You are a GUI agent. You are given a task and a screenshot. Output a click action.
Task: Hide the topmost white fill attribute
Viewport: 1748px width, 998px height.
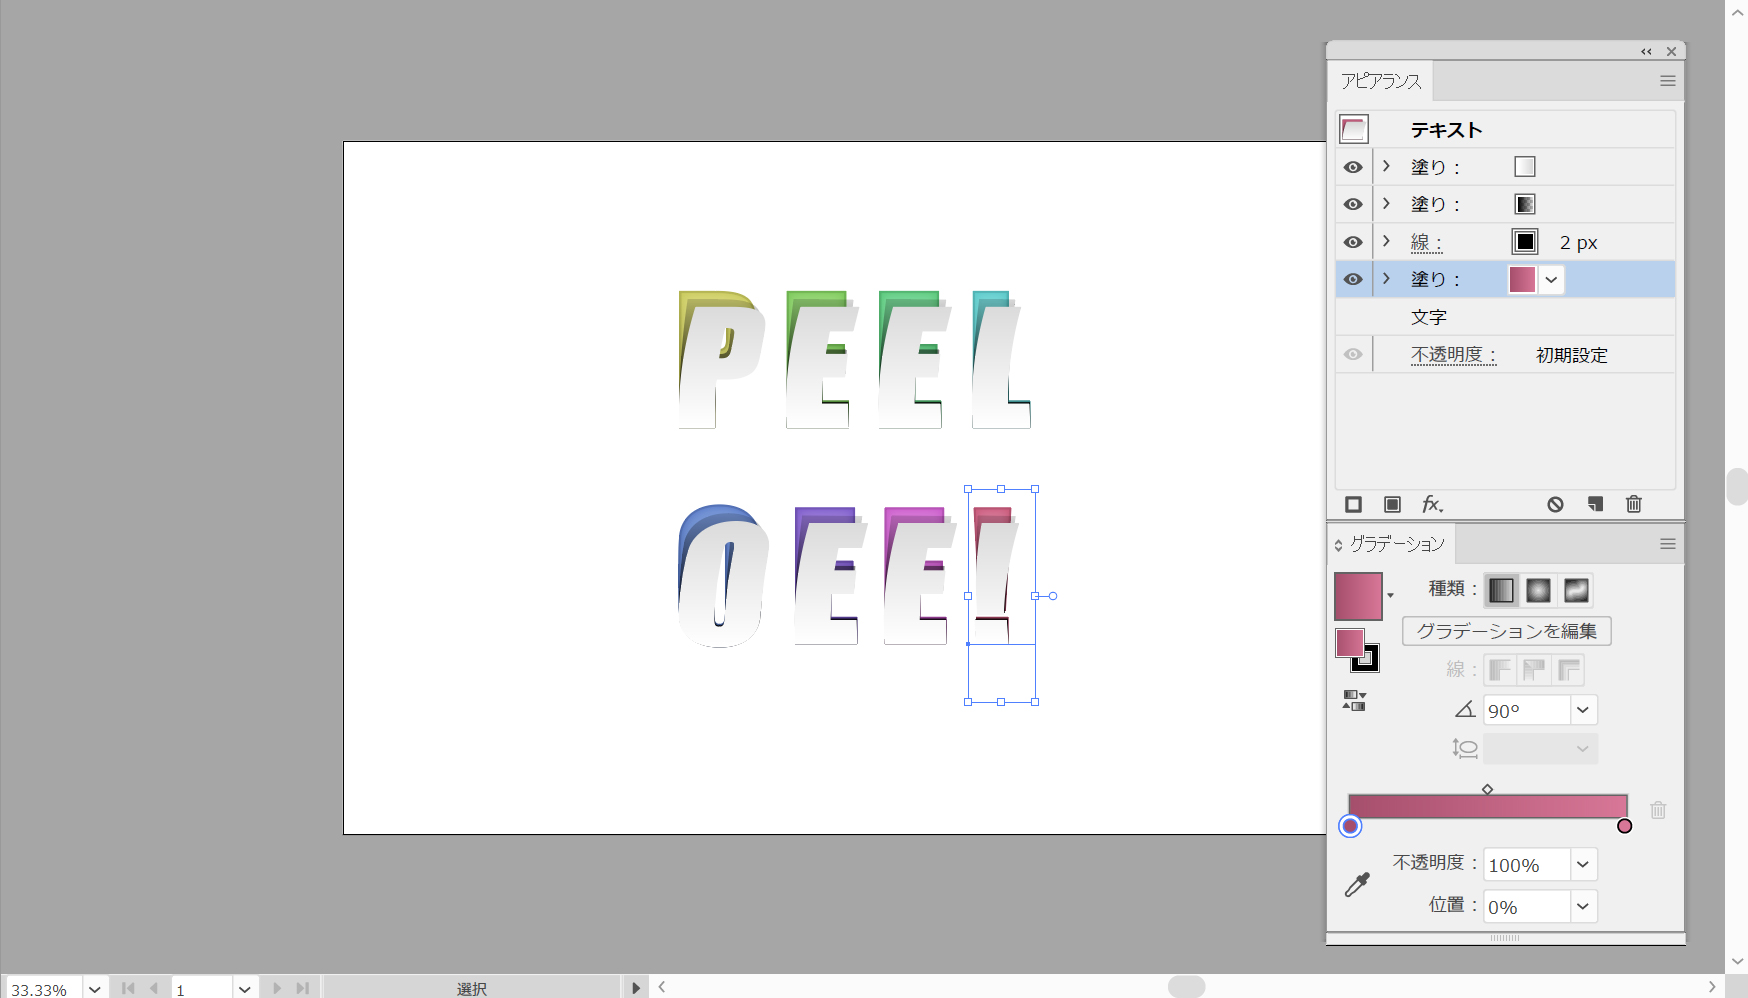coord(1353,167)
